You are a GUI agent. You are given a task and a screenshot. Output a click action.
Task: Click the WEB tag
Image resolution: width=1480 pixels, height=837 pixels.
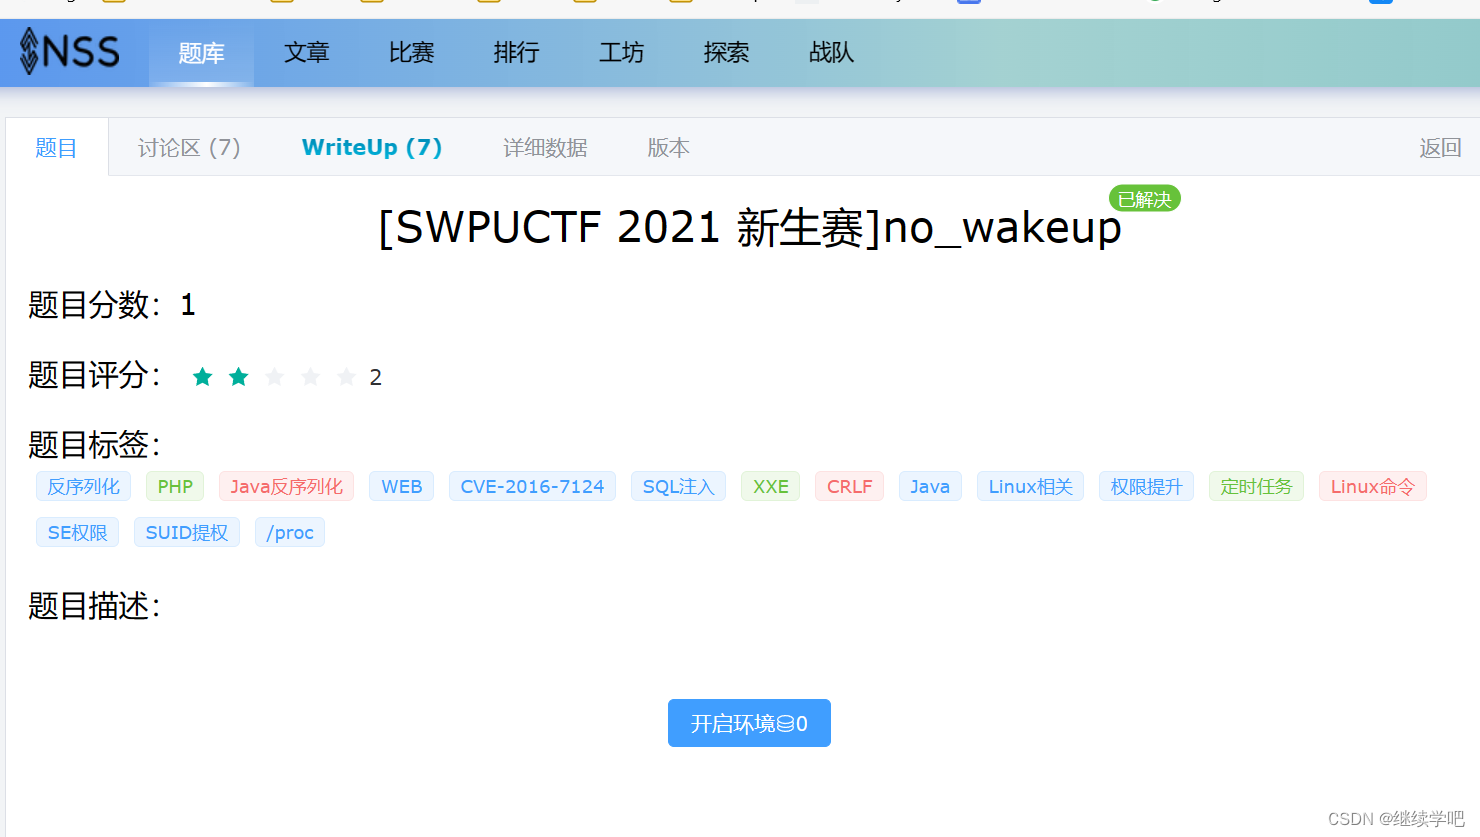(401, 487)
